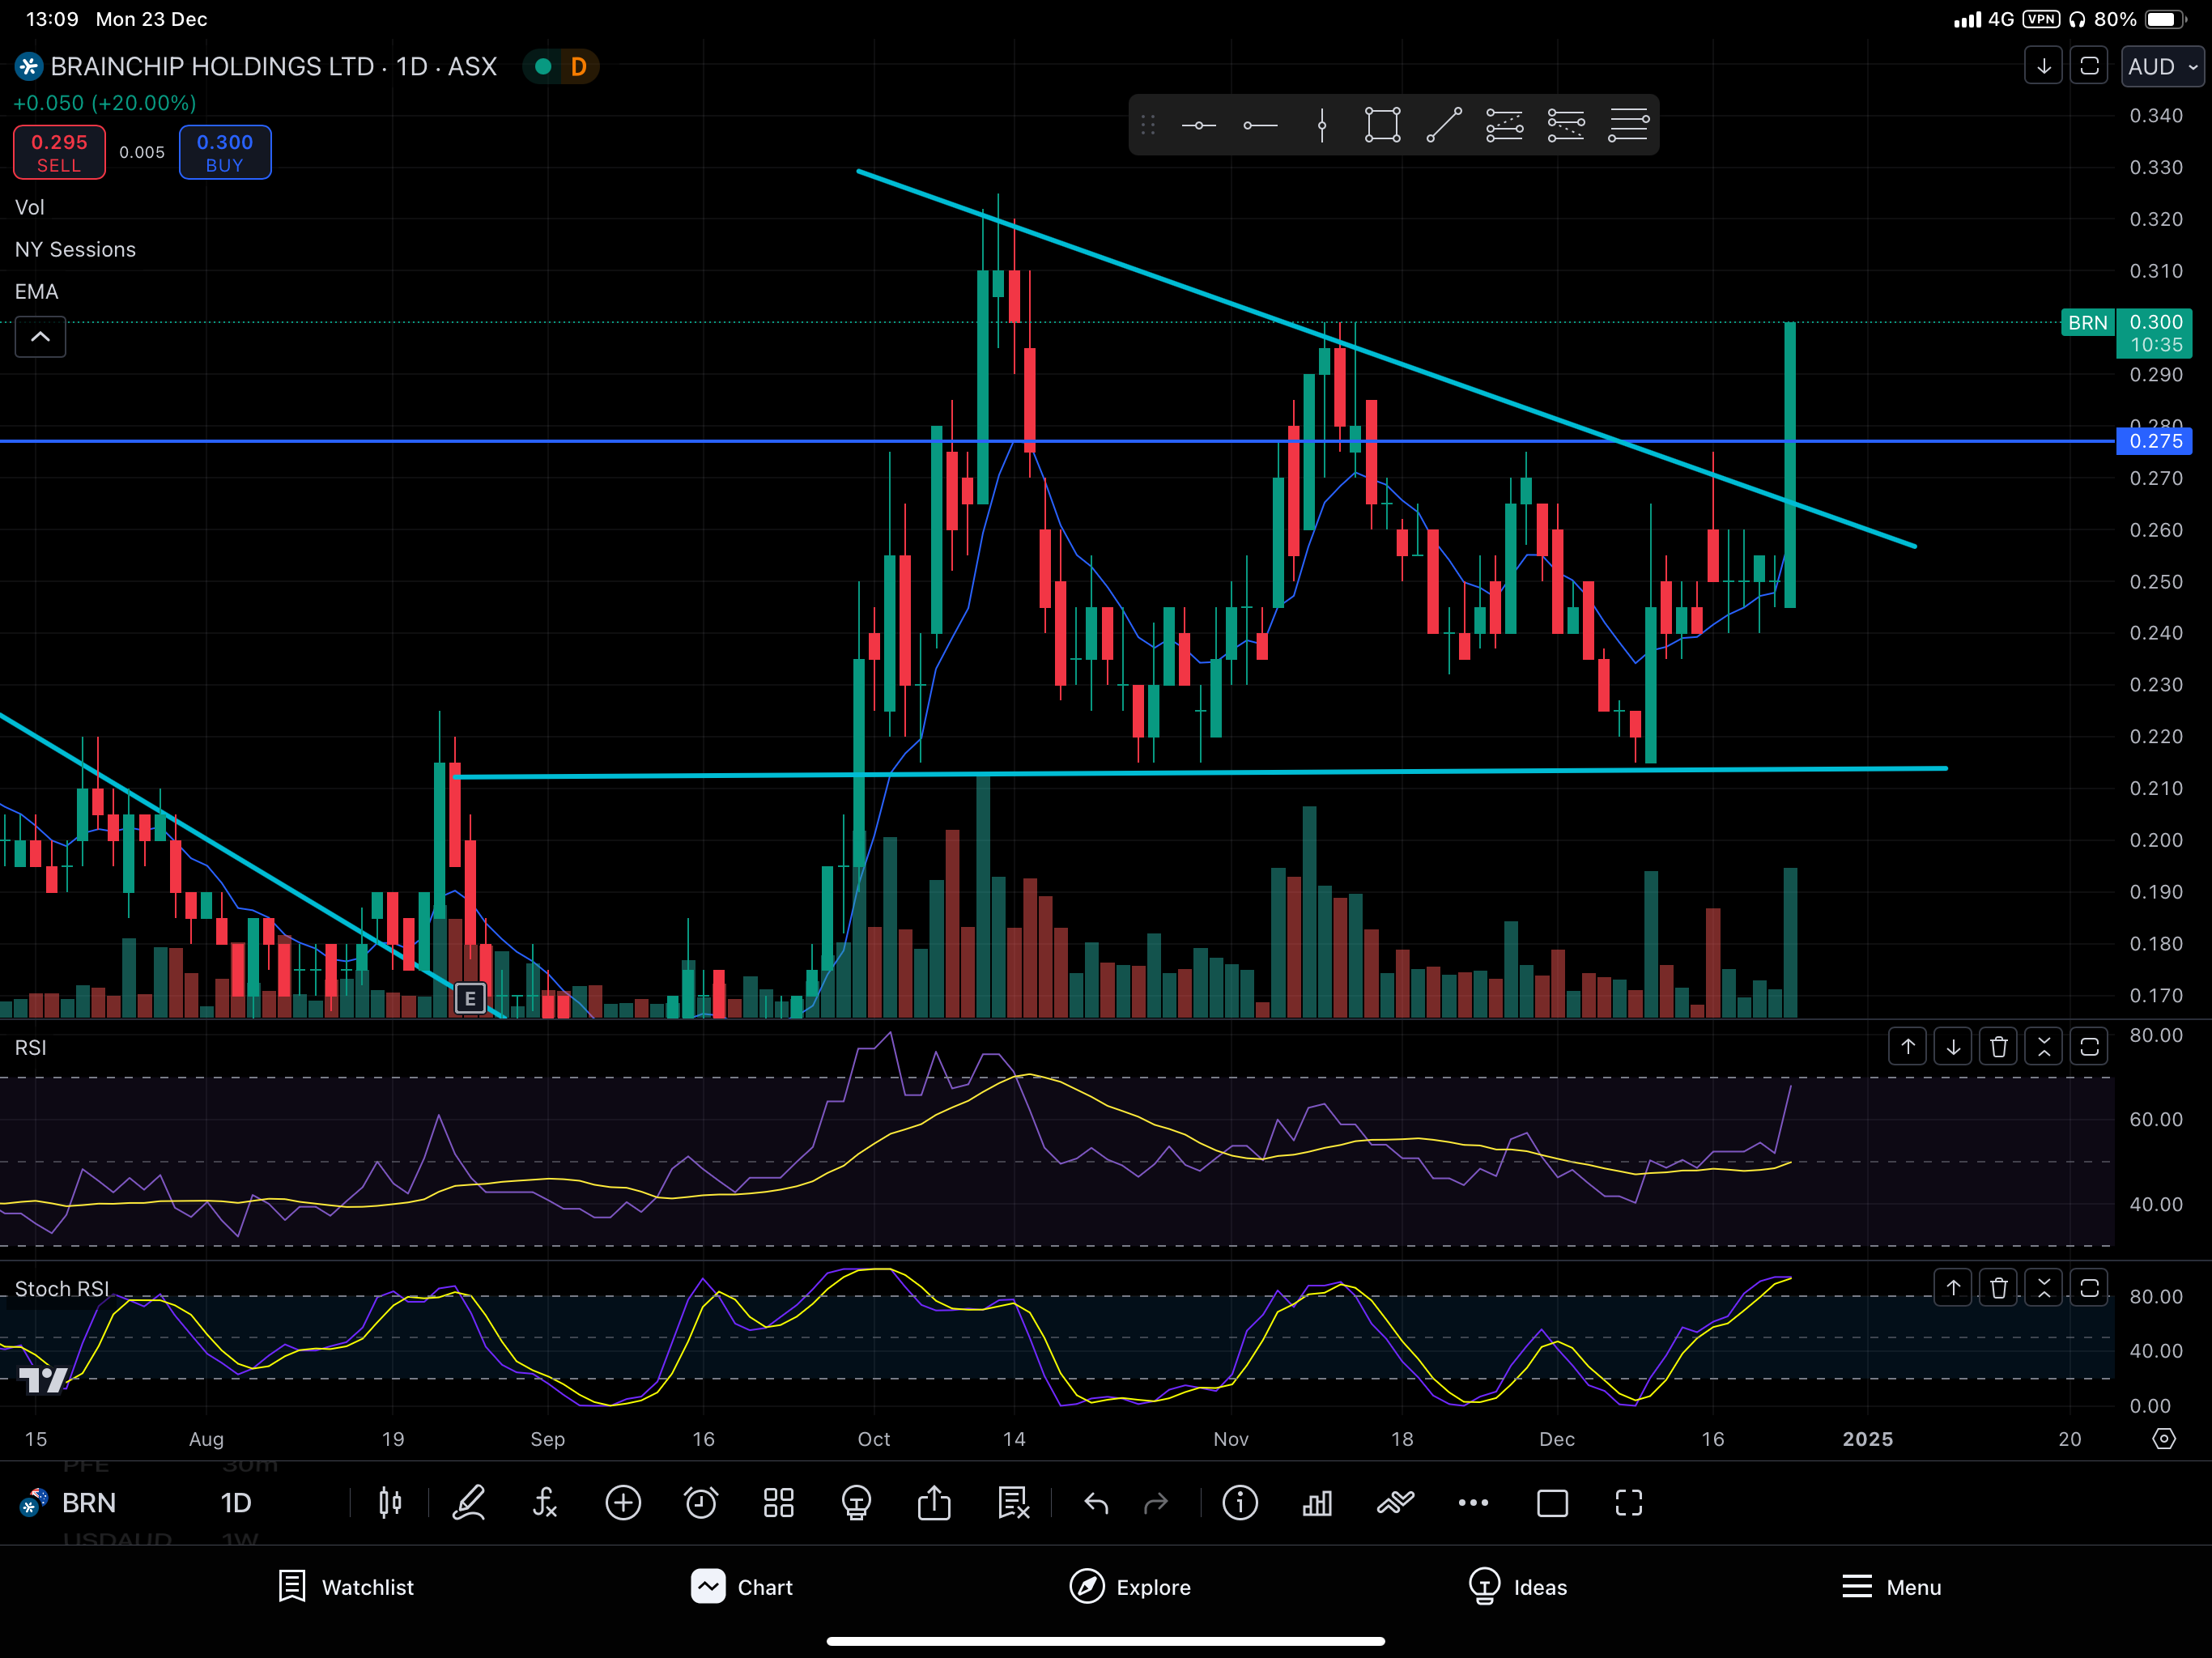Tap the lightbulb publish idea icon in toolbar
The height and width of the screenshot is (1658, 2212).
857,1503
